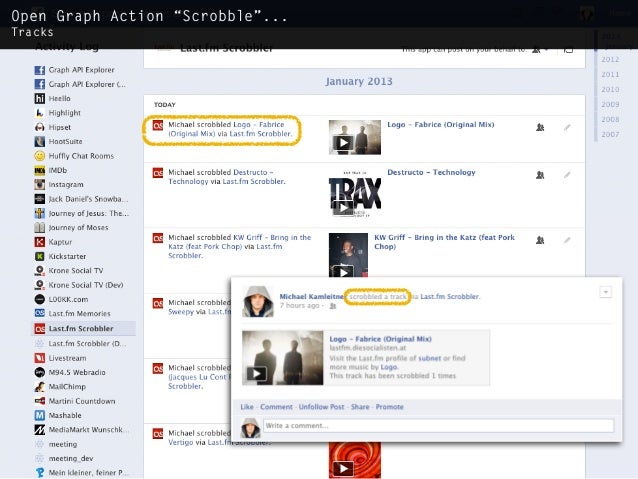Like the scrobbled track post
This screenshot has width=638, height=479.
(x=247, y=407)
